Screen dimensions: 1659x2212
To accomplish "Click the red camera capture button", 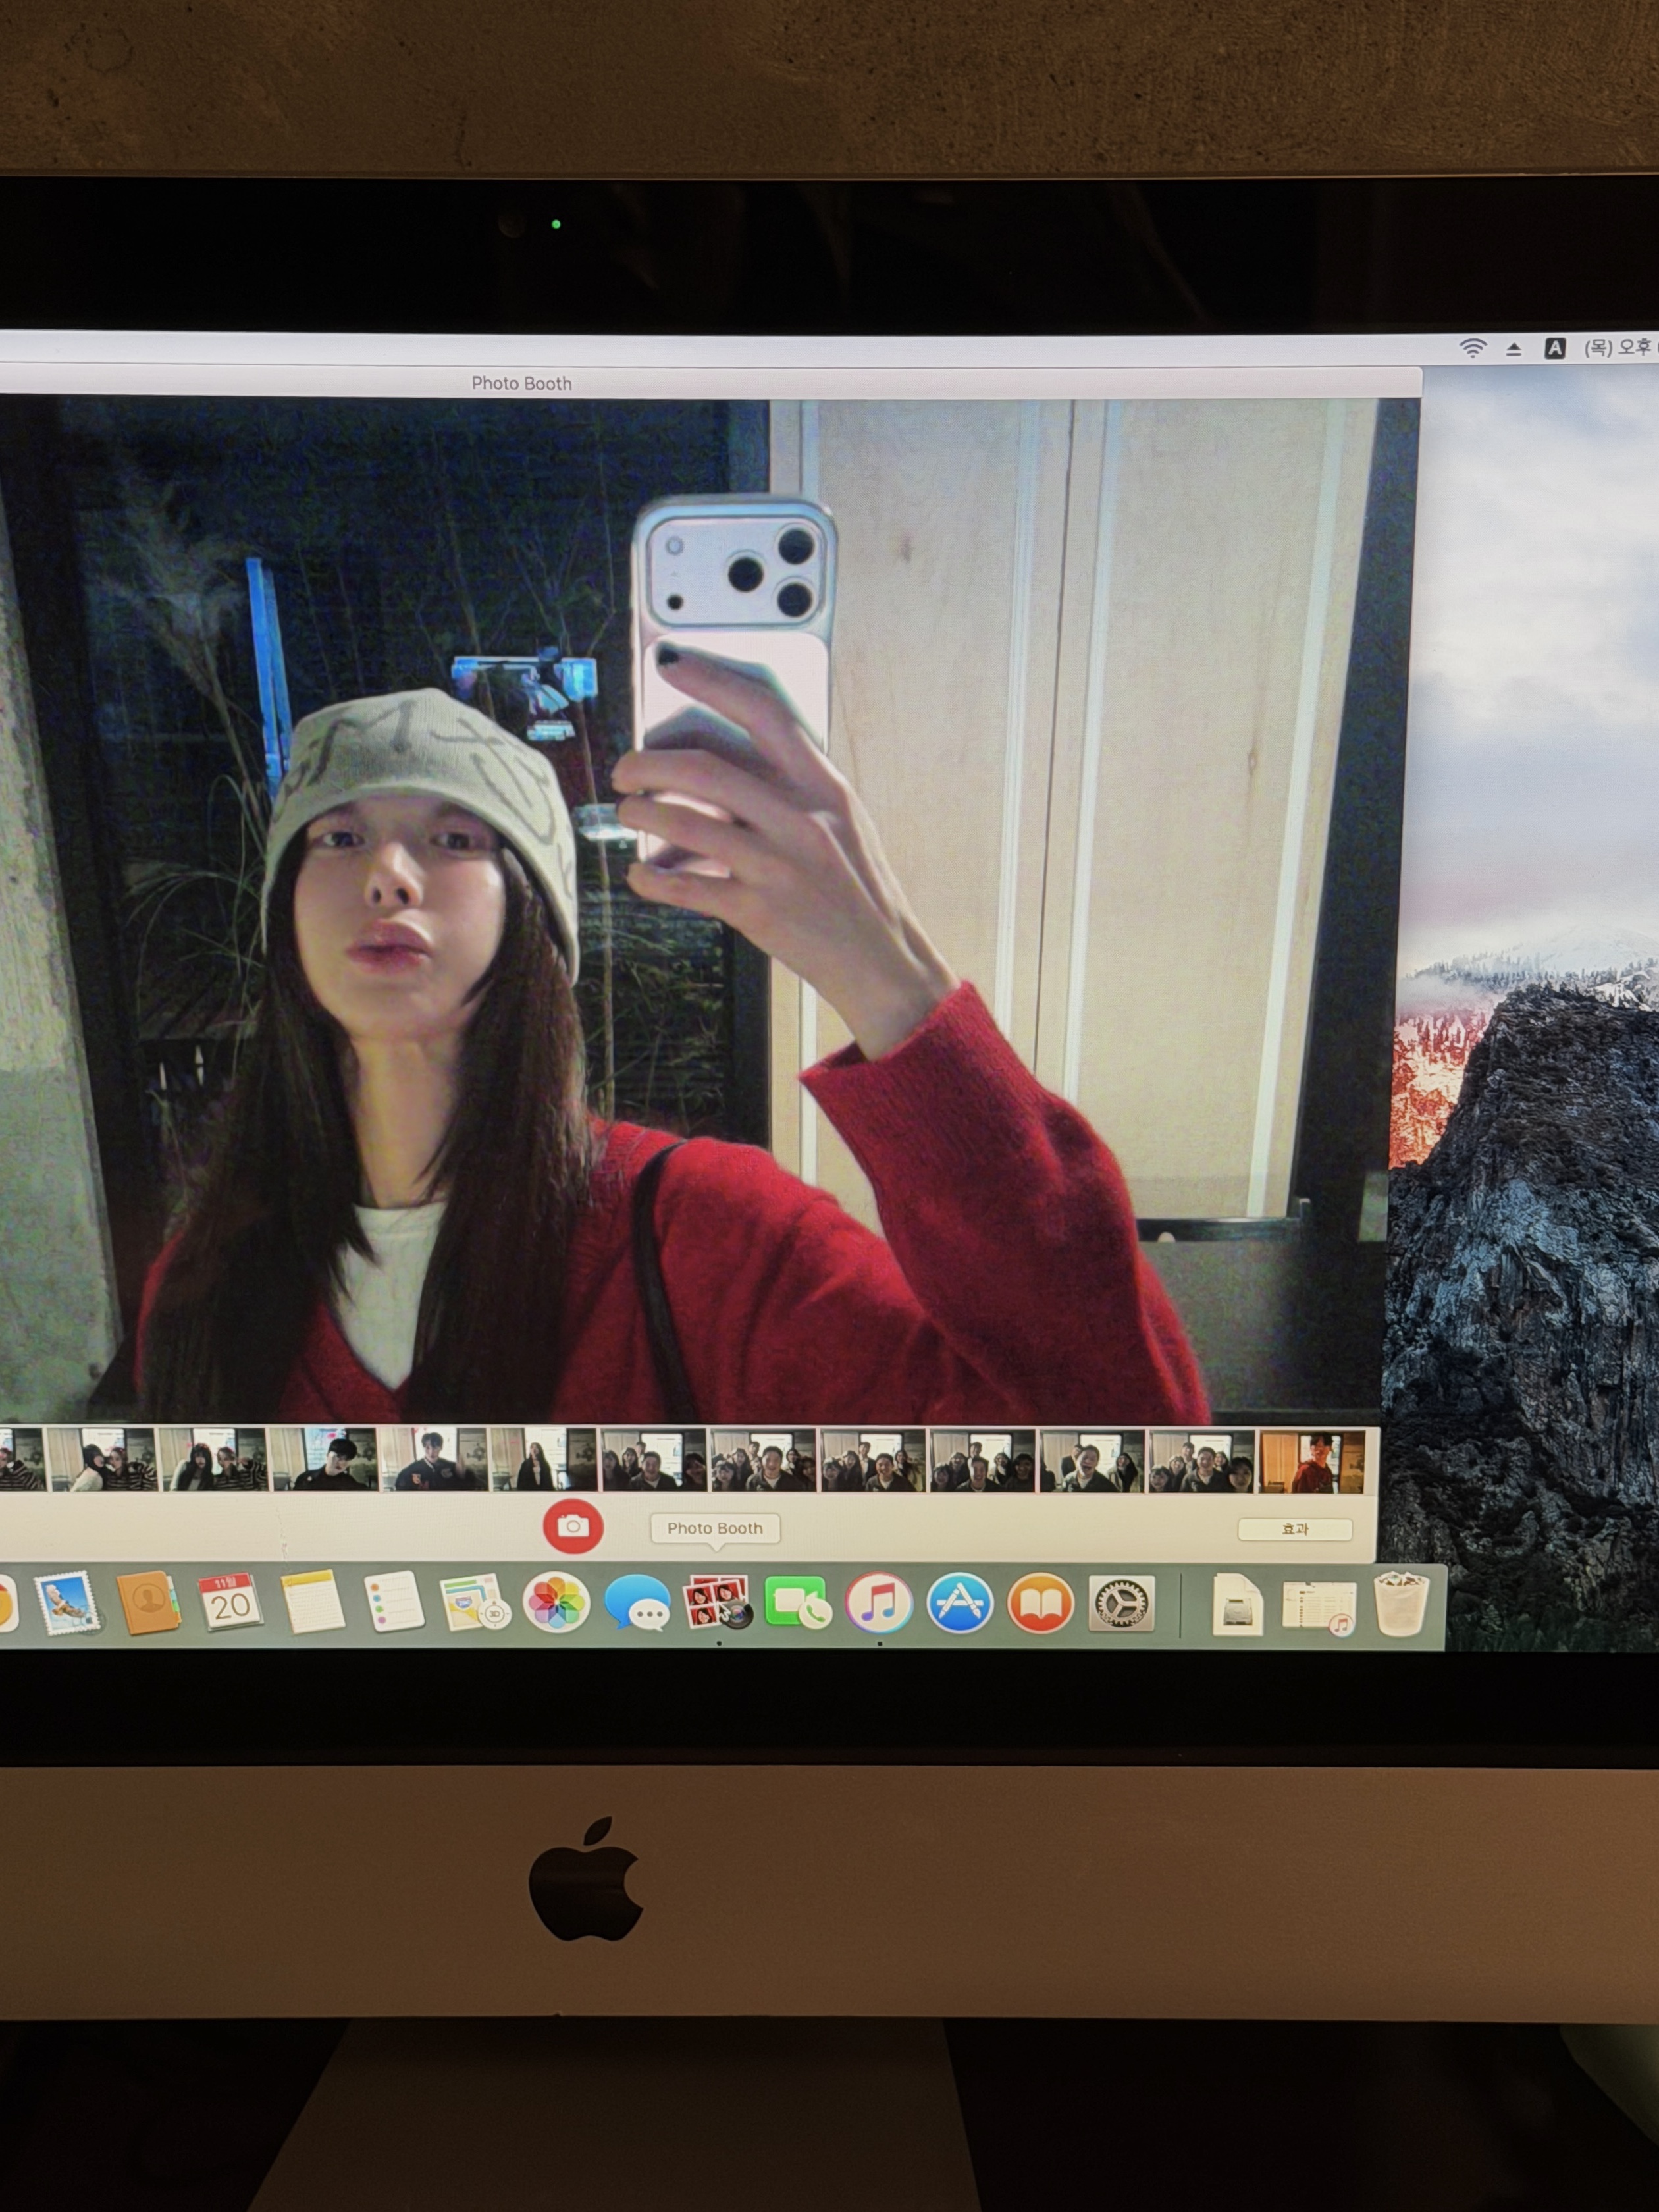I will pos(572,1526).
